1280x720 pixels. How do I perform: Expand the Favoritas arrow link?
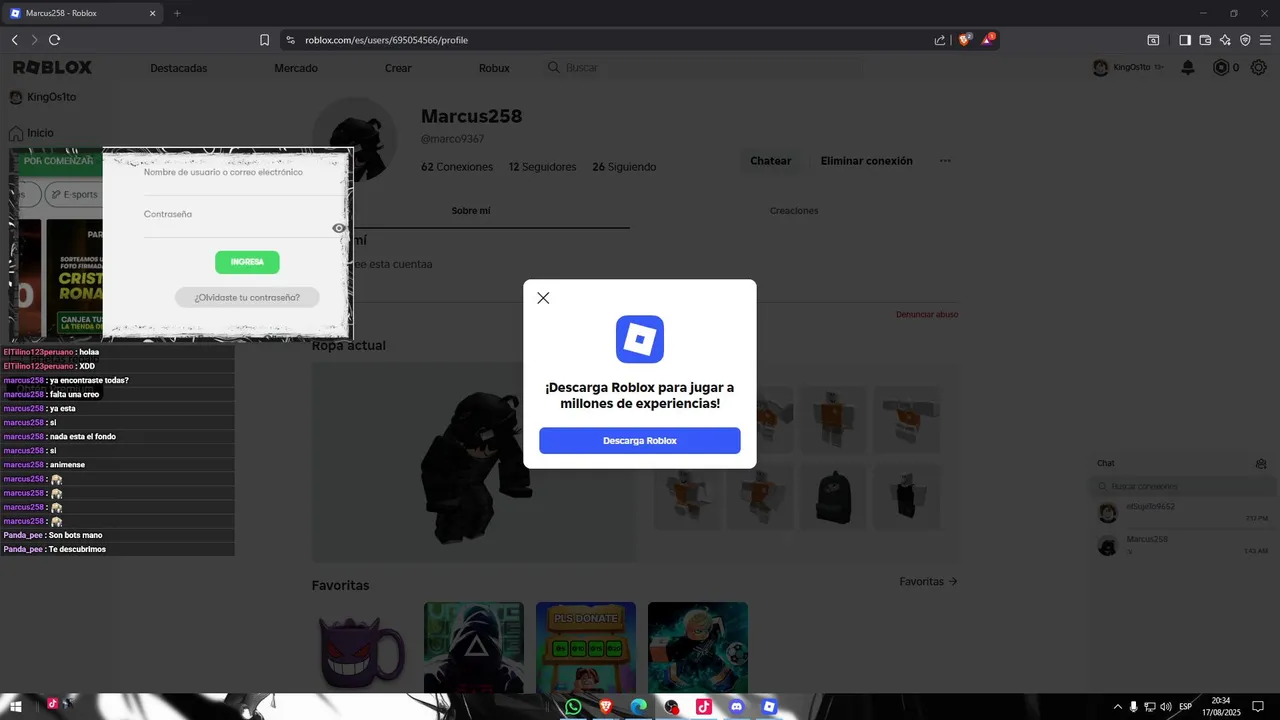click(x=928, y=581)
